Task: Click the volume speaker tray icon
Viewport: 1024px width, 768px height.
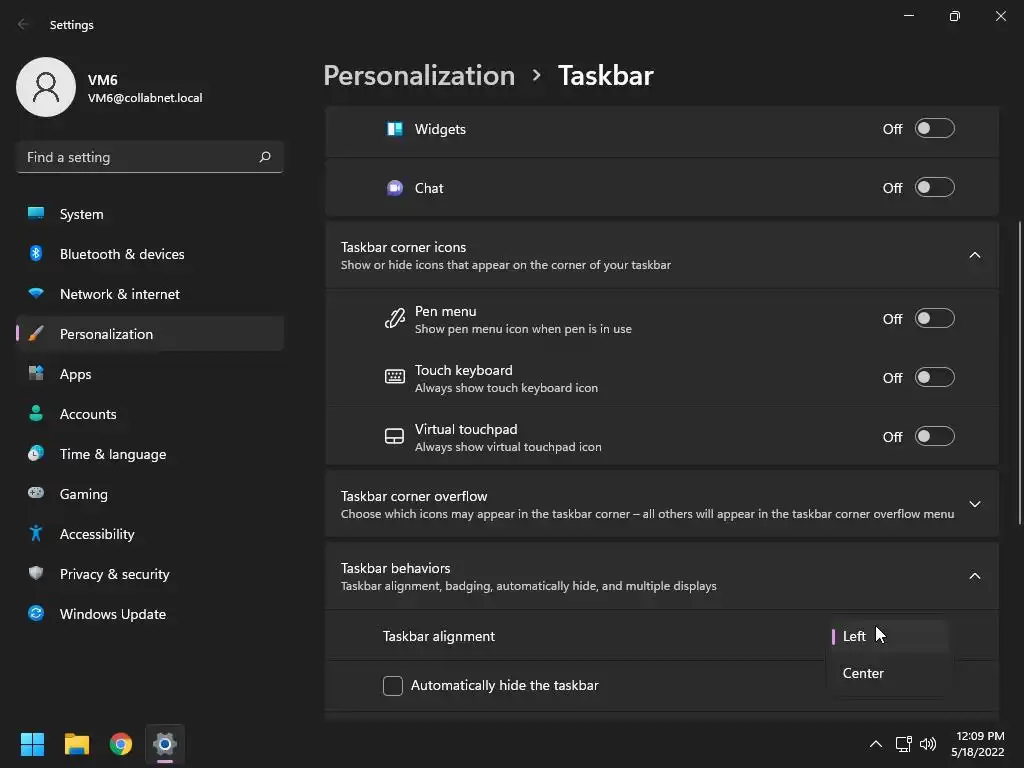Action: pyautogui.click(x=928, y=744)
